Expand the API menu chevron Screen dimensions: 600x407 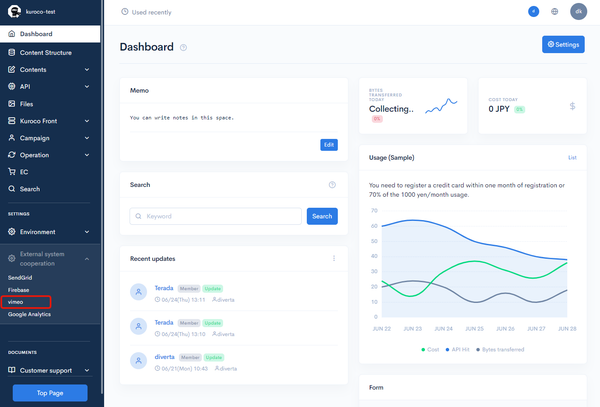87,87
